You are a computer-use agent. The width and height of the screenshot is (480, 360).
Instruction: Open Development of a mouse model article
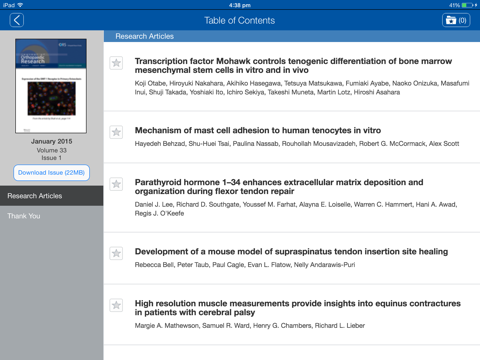tap(291, 251)
